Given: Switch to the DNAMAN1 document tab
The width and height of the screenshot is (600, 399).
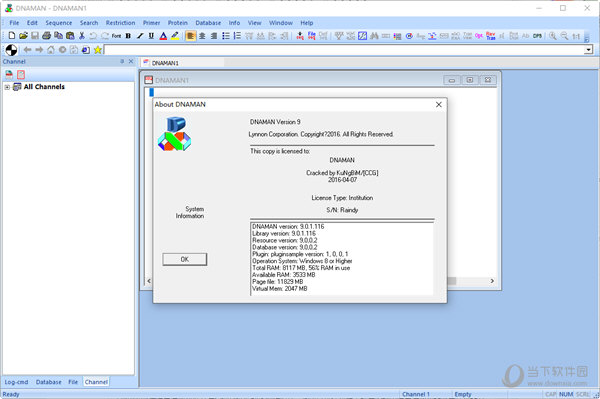Looking at the screenshot, I should tap(165, 63).
